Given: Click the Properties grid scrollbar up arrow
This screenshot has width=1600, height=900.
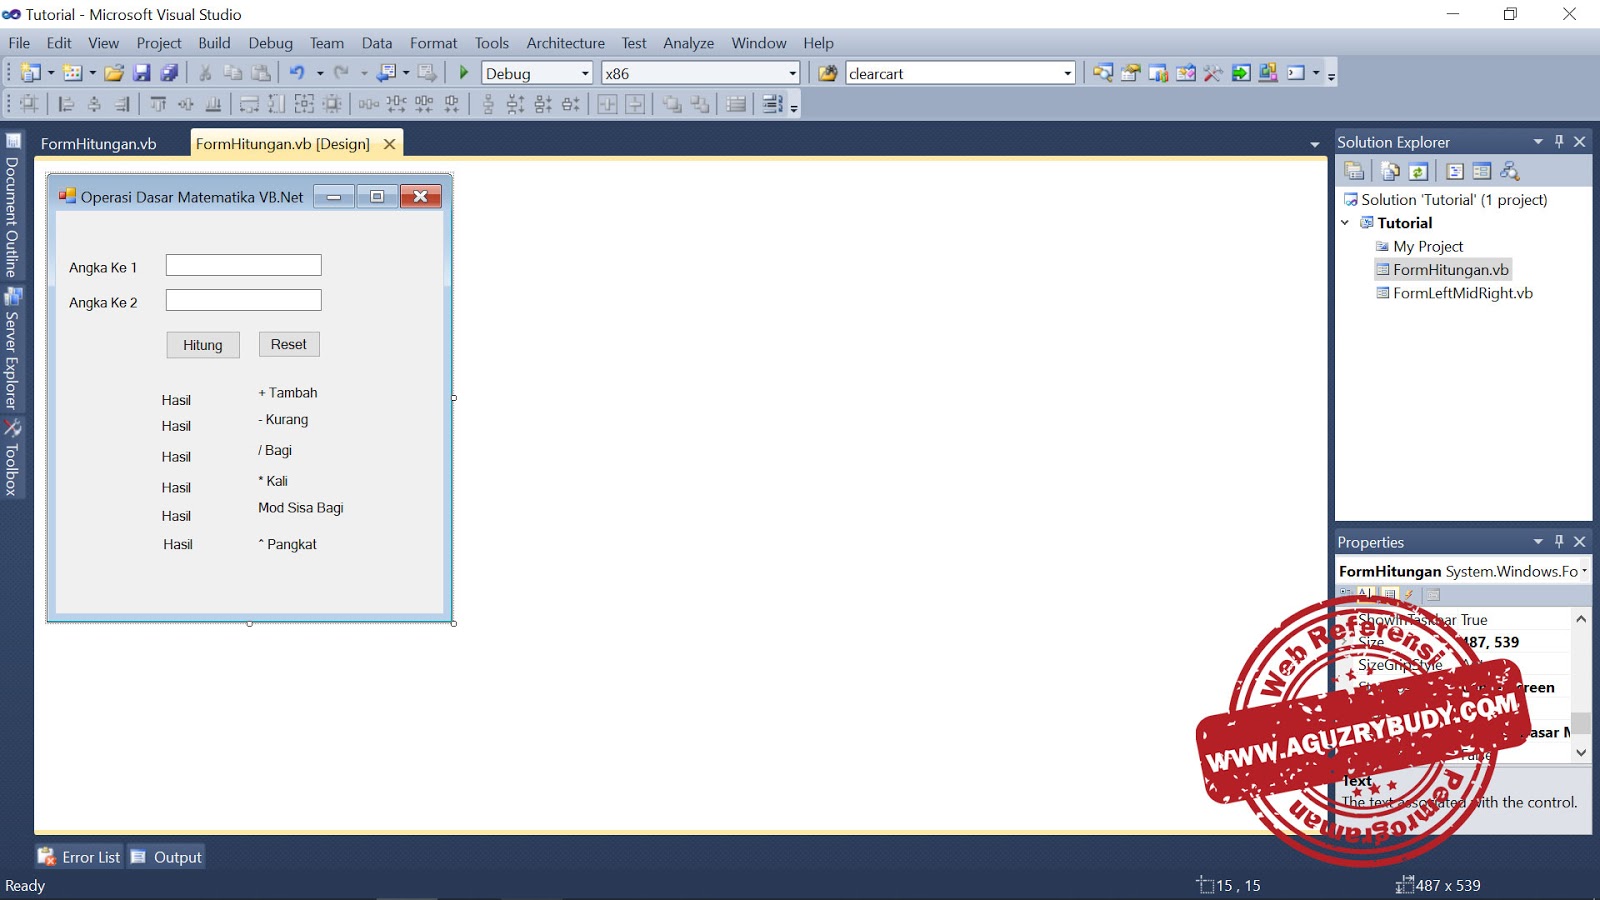Looking at the screenshot, I should tap(1581, 619).
